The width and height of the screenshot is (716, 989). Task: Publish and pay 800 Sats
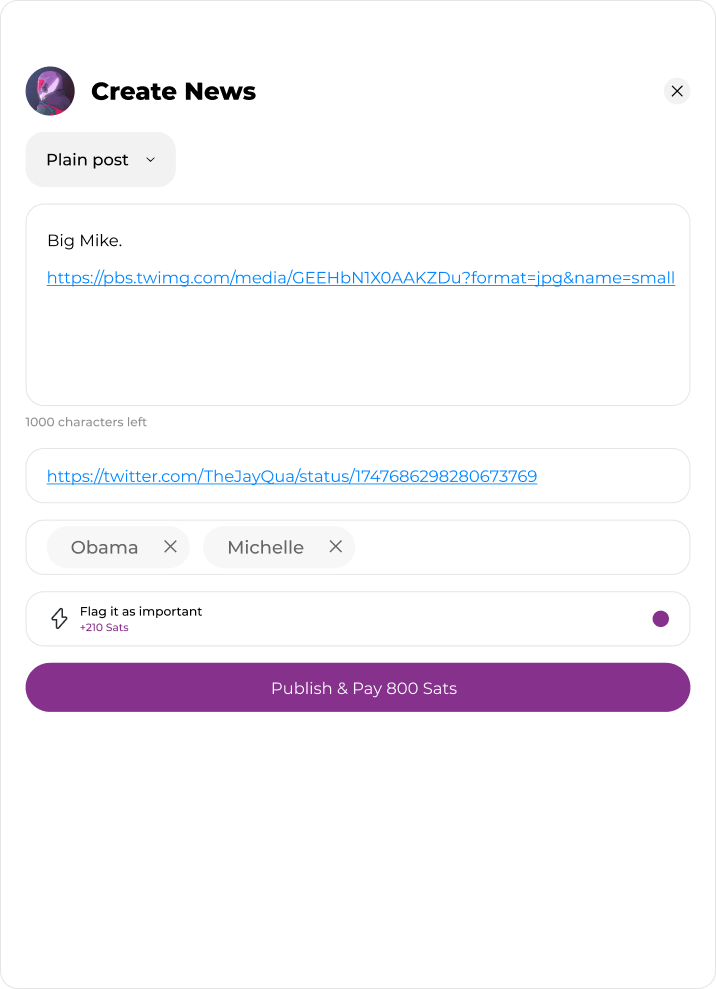tap(358, 688)
